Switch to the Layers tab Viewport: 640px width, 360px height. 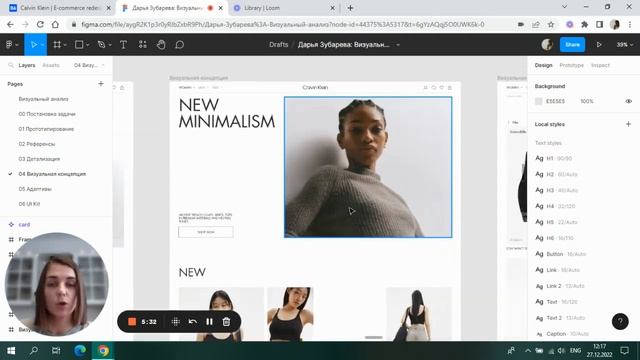tap(27, 65)
